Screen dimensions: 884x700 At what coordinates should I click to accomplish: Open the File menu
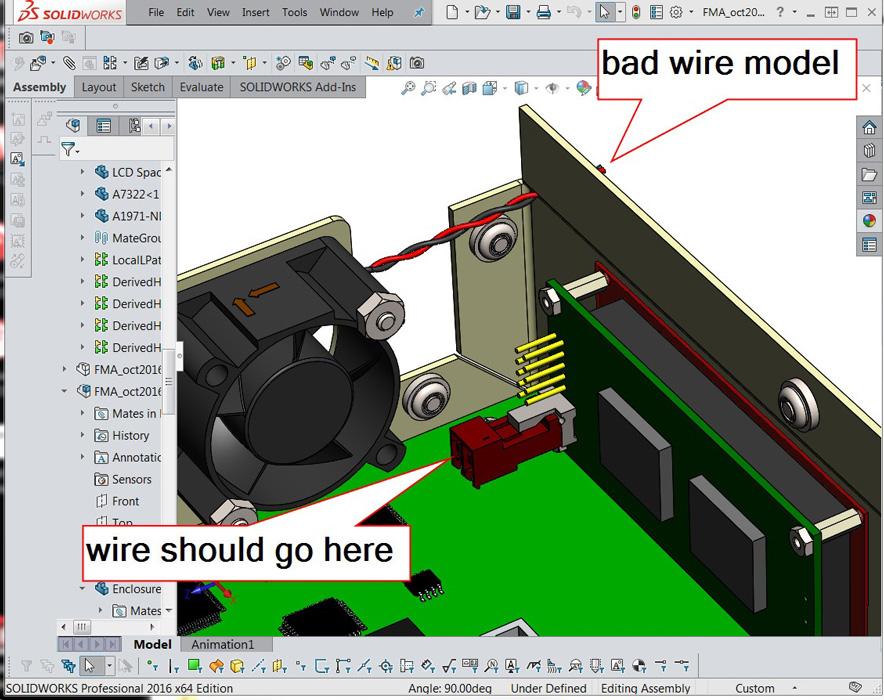click(156, 12)
